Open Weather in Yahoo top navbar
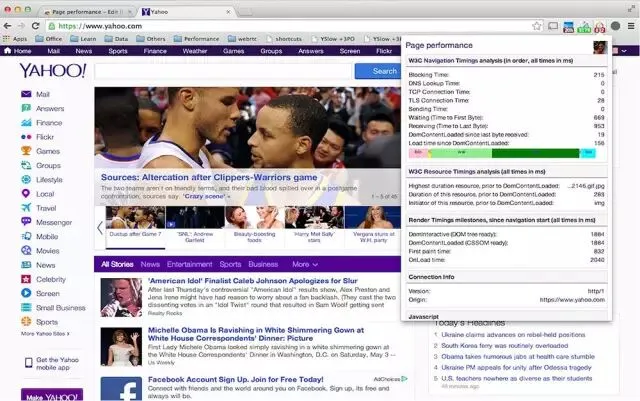The width and height of the screenshot is (640, 401). click(x=195, y=51)
